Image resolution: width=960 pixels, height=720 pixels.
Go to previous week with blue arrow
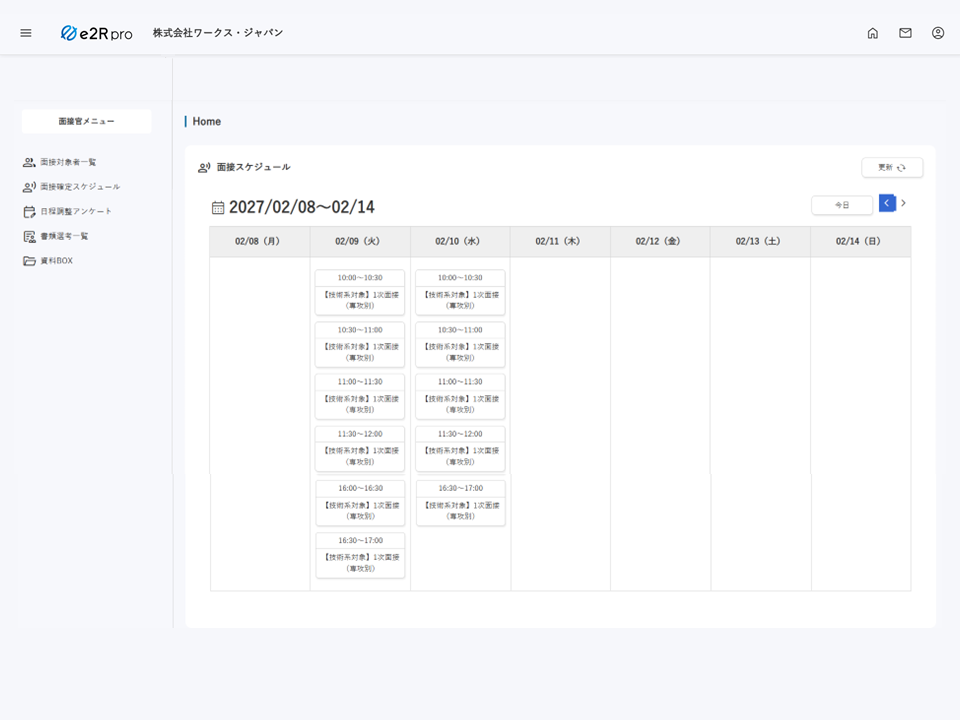(887, 203)
